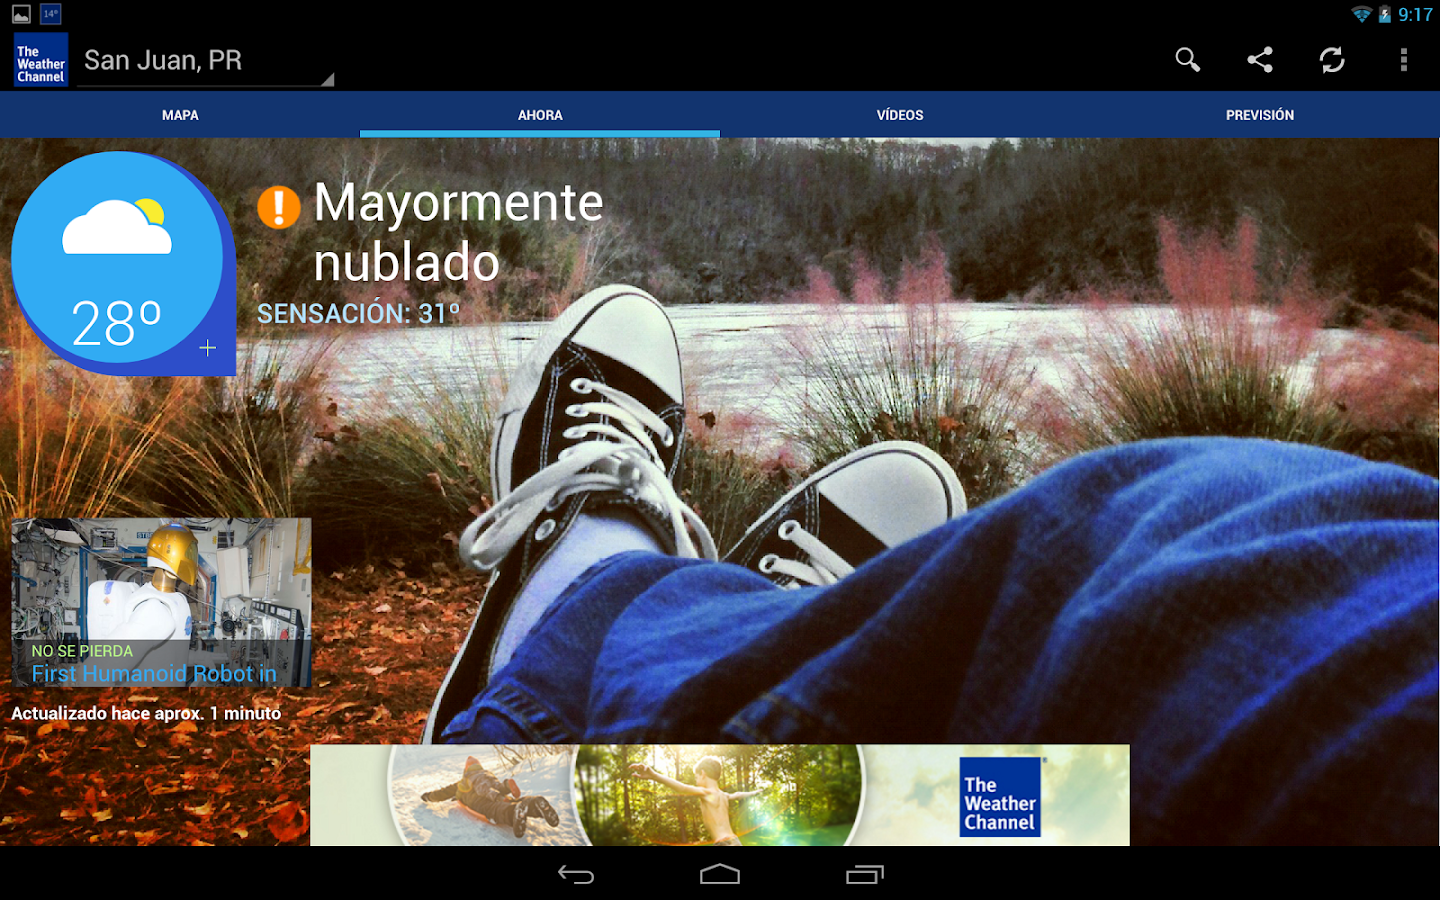Tap the Mayormente nublado condition text

click(459, 232)
